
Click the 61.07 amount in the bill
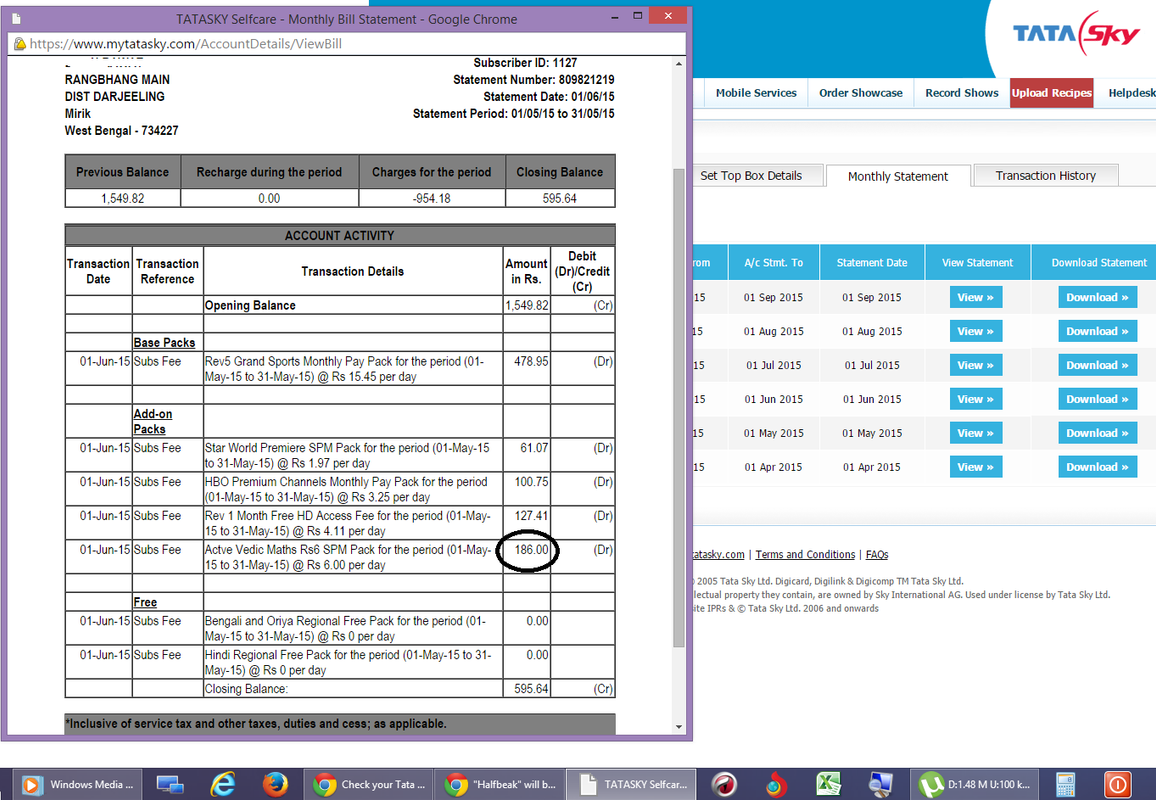pos(534,448)
